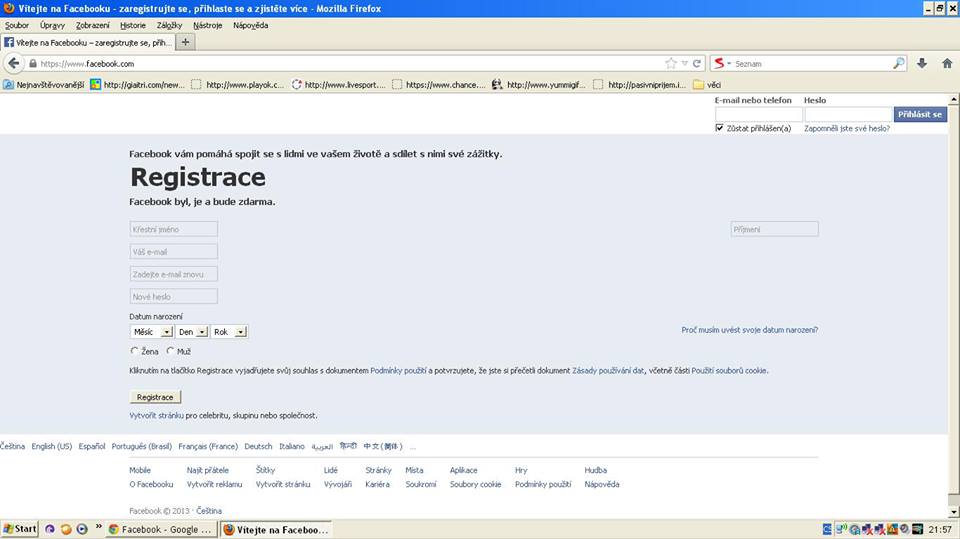This screenshot has width=960, height=539.
Task: Open the Soubor menu
Action: [17, 25]
